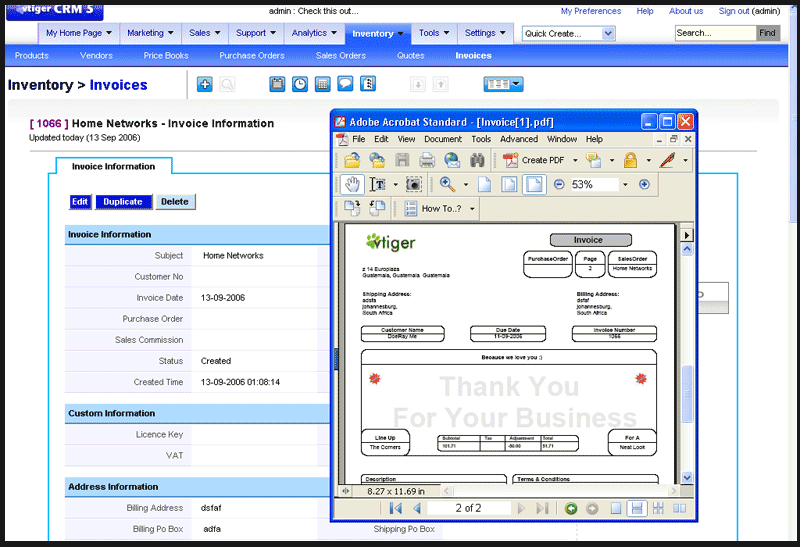Click the Review comment icon in Acrobat
Screen dimensions: 800x547
tap(593, 160)
